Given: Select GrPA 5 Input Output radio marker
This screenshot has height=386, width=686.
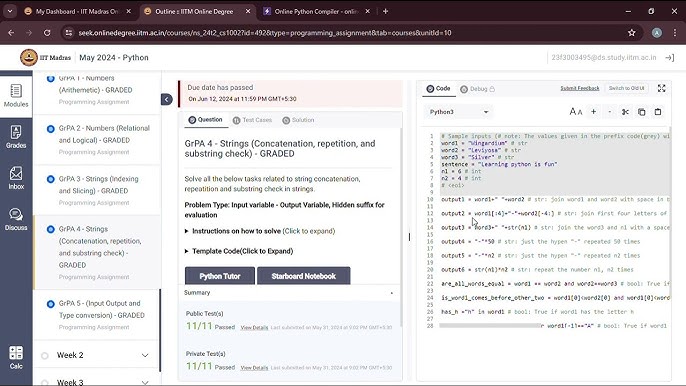Looking at the screenshot, I should tap(51, 304).
